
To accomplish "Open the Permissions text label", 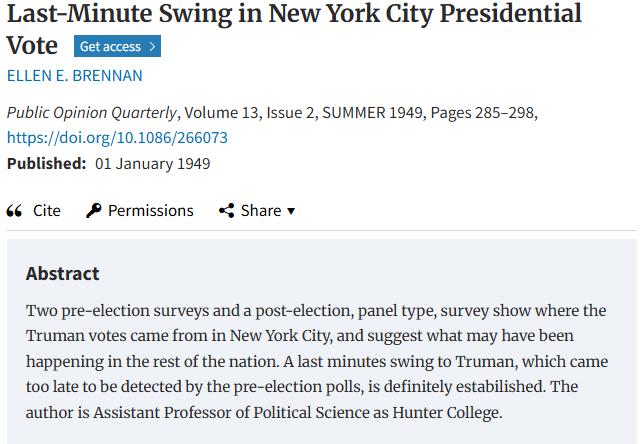I will (x=150, y=211).
